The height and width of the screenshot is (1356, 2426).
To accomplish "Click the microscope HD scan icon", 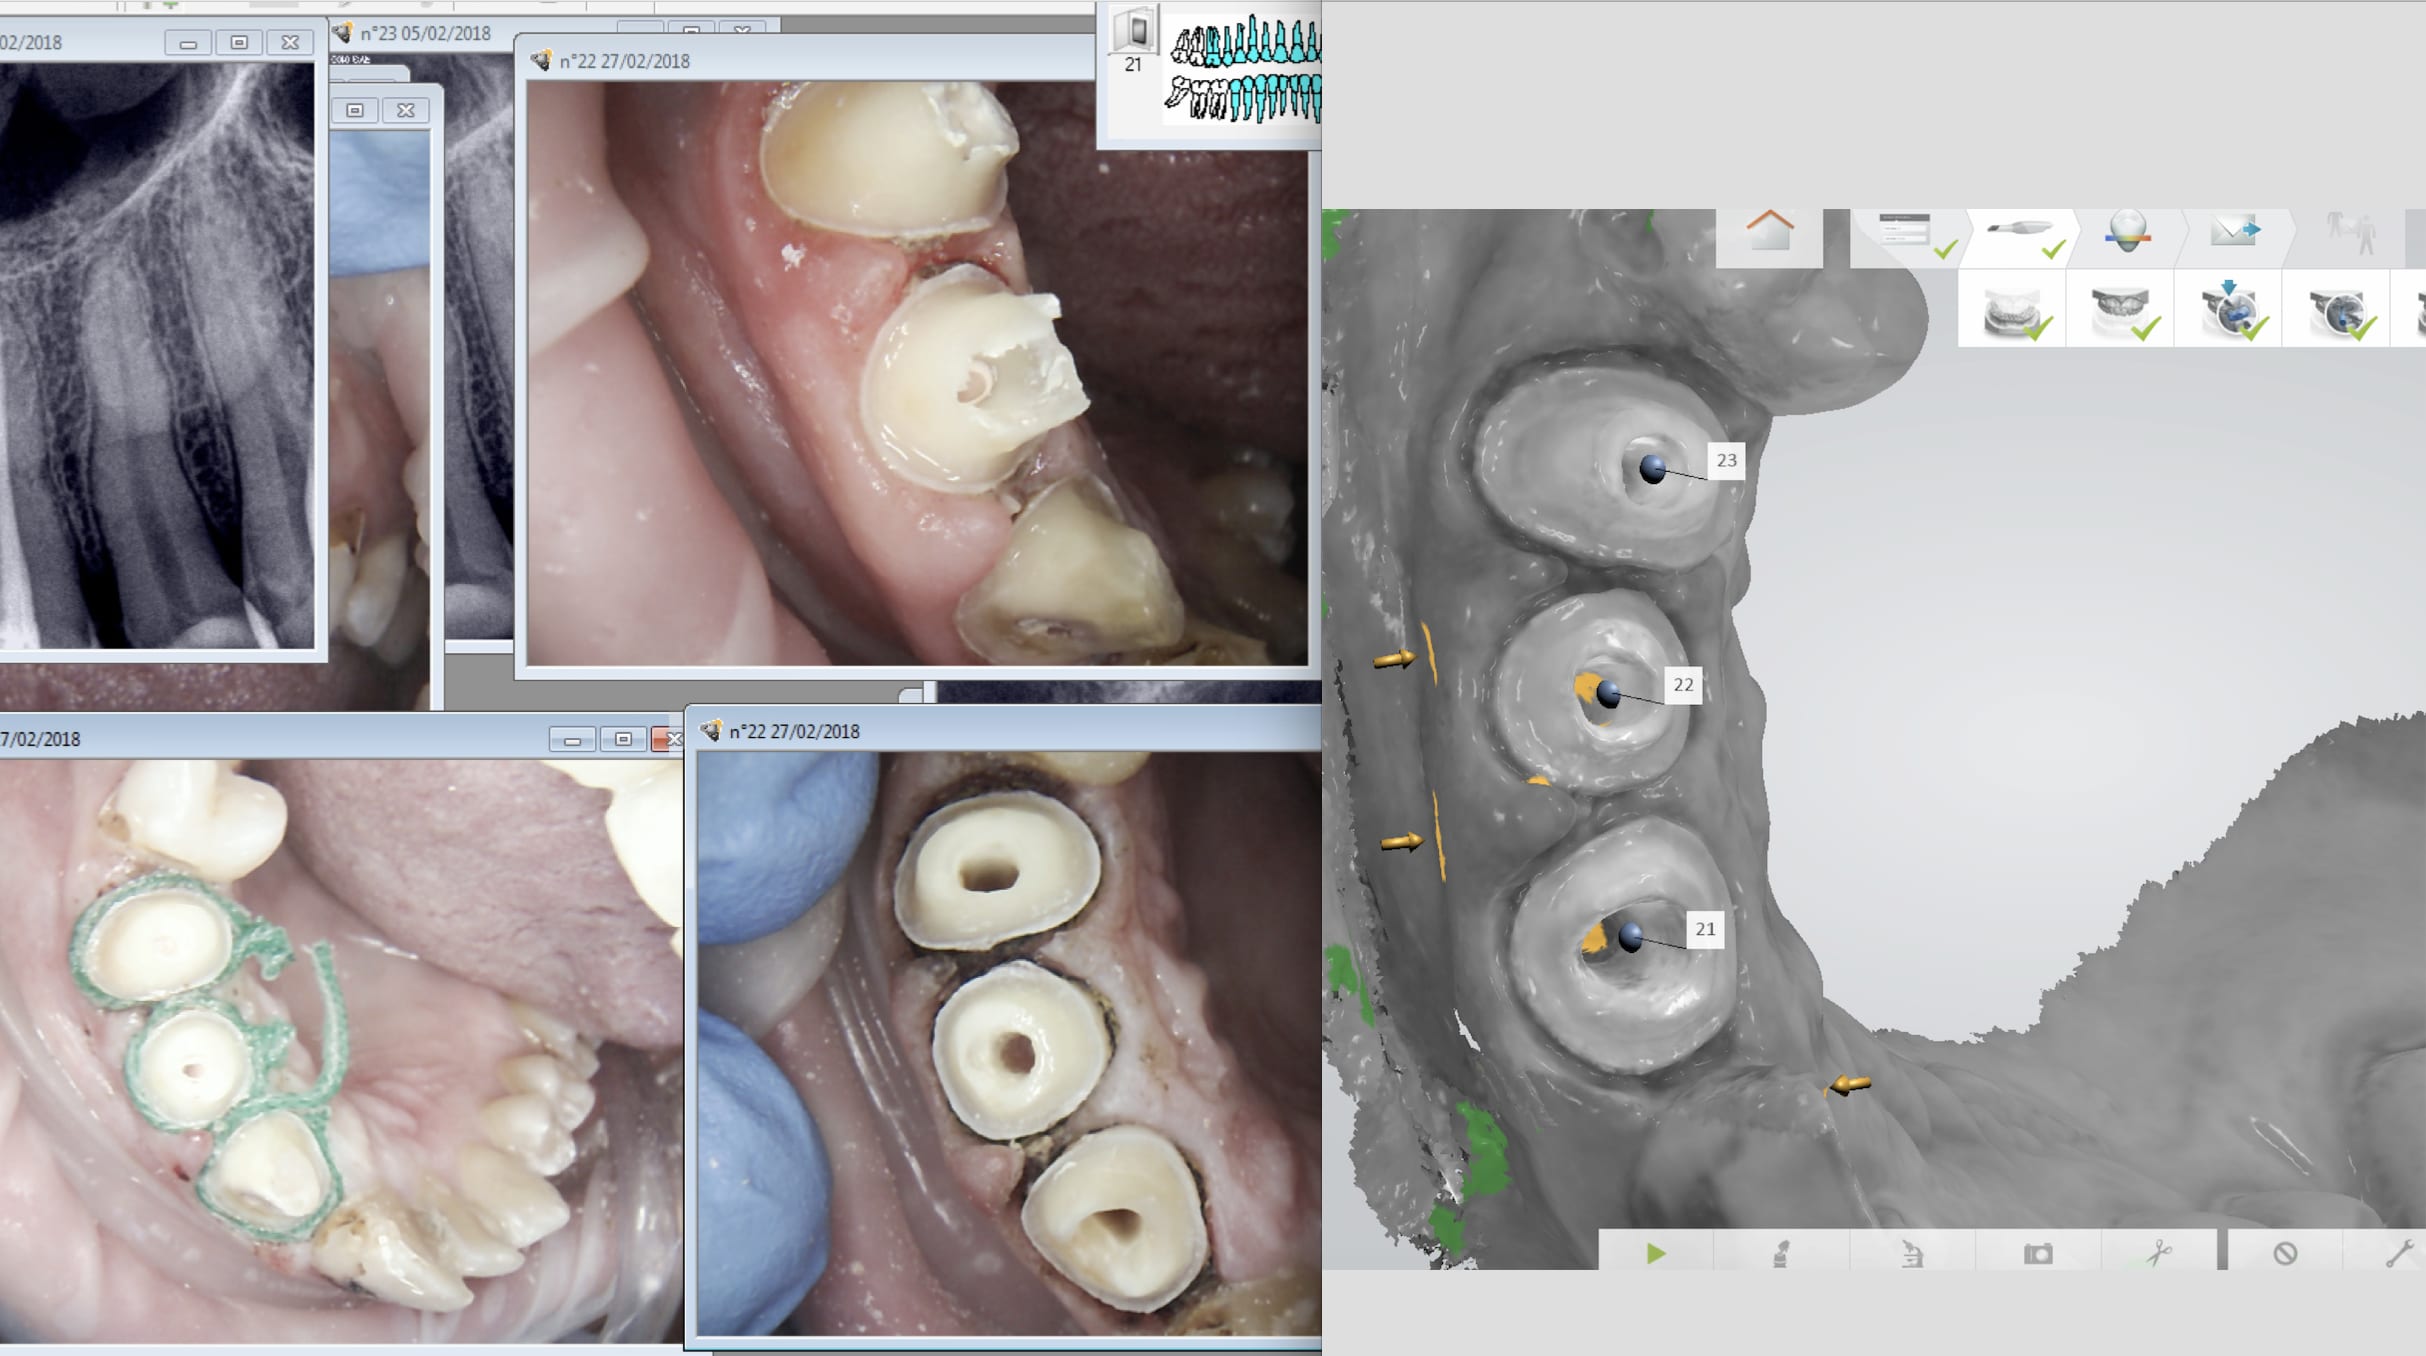I will pyautogui.click(x=1911, y=1253).
